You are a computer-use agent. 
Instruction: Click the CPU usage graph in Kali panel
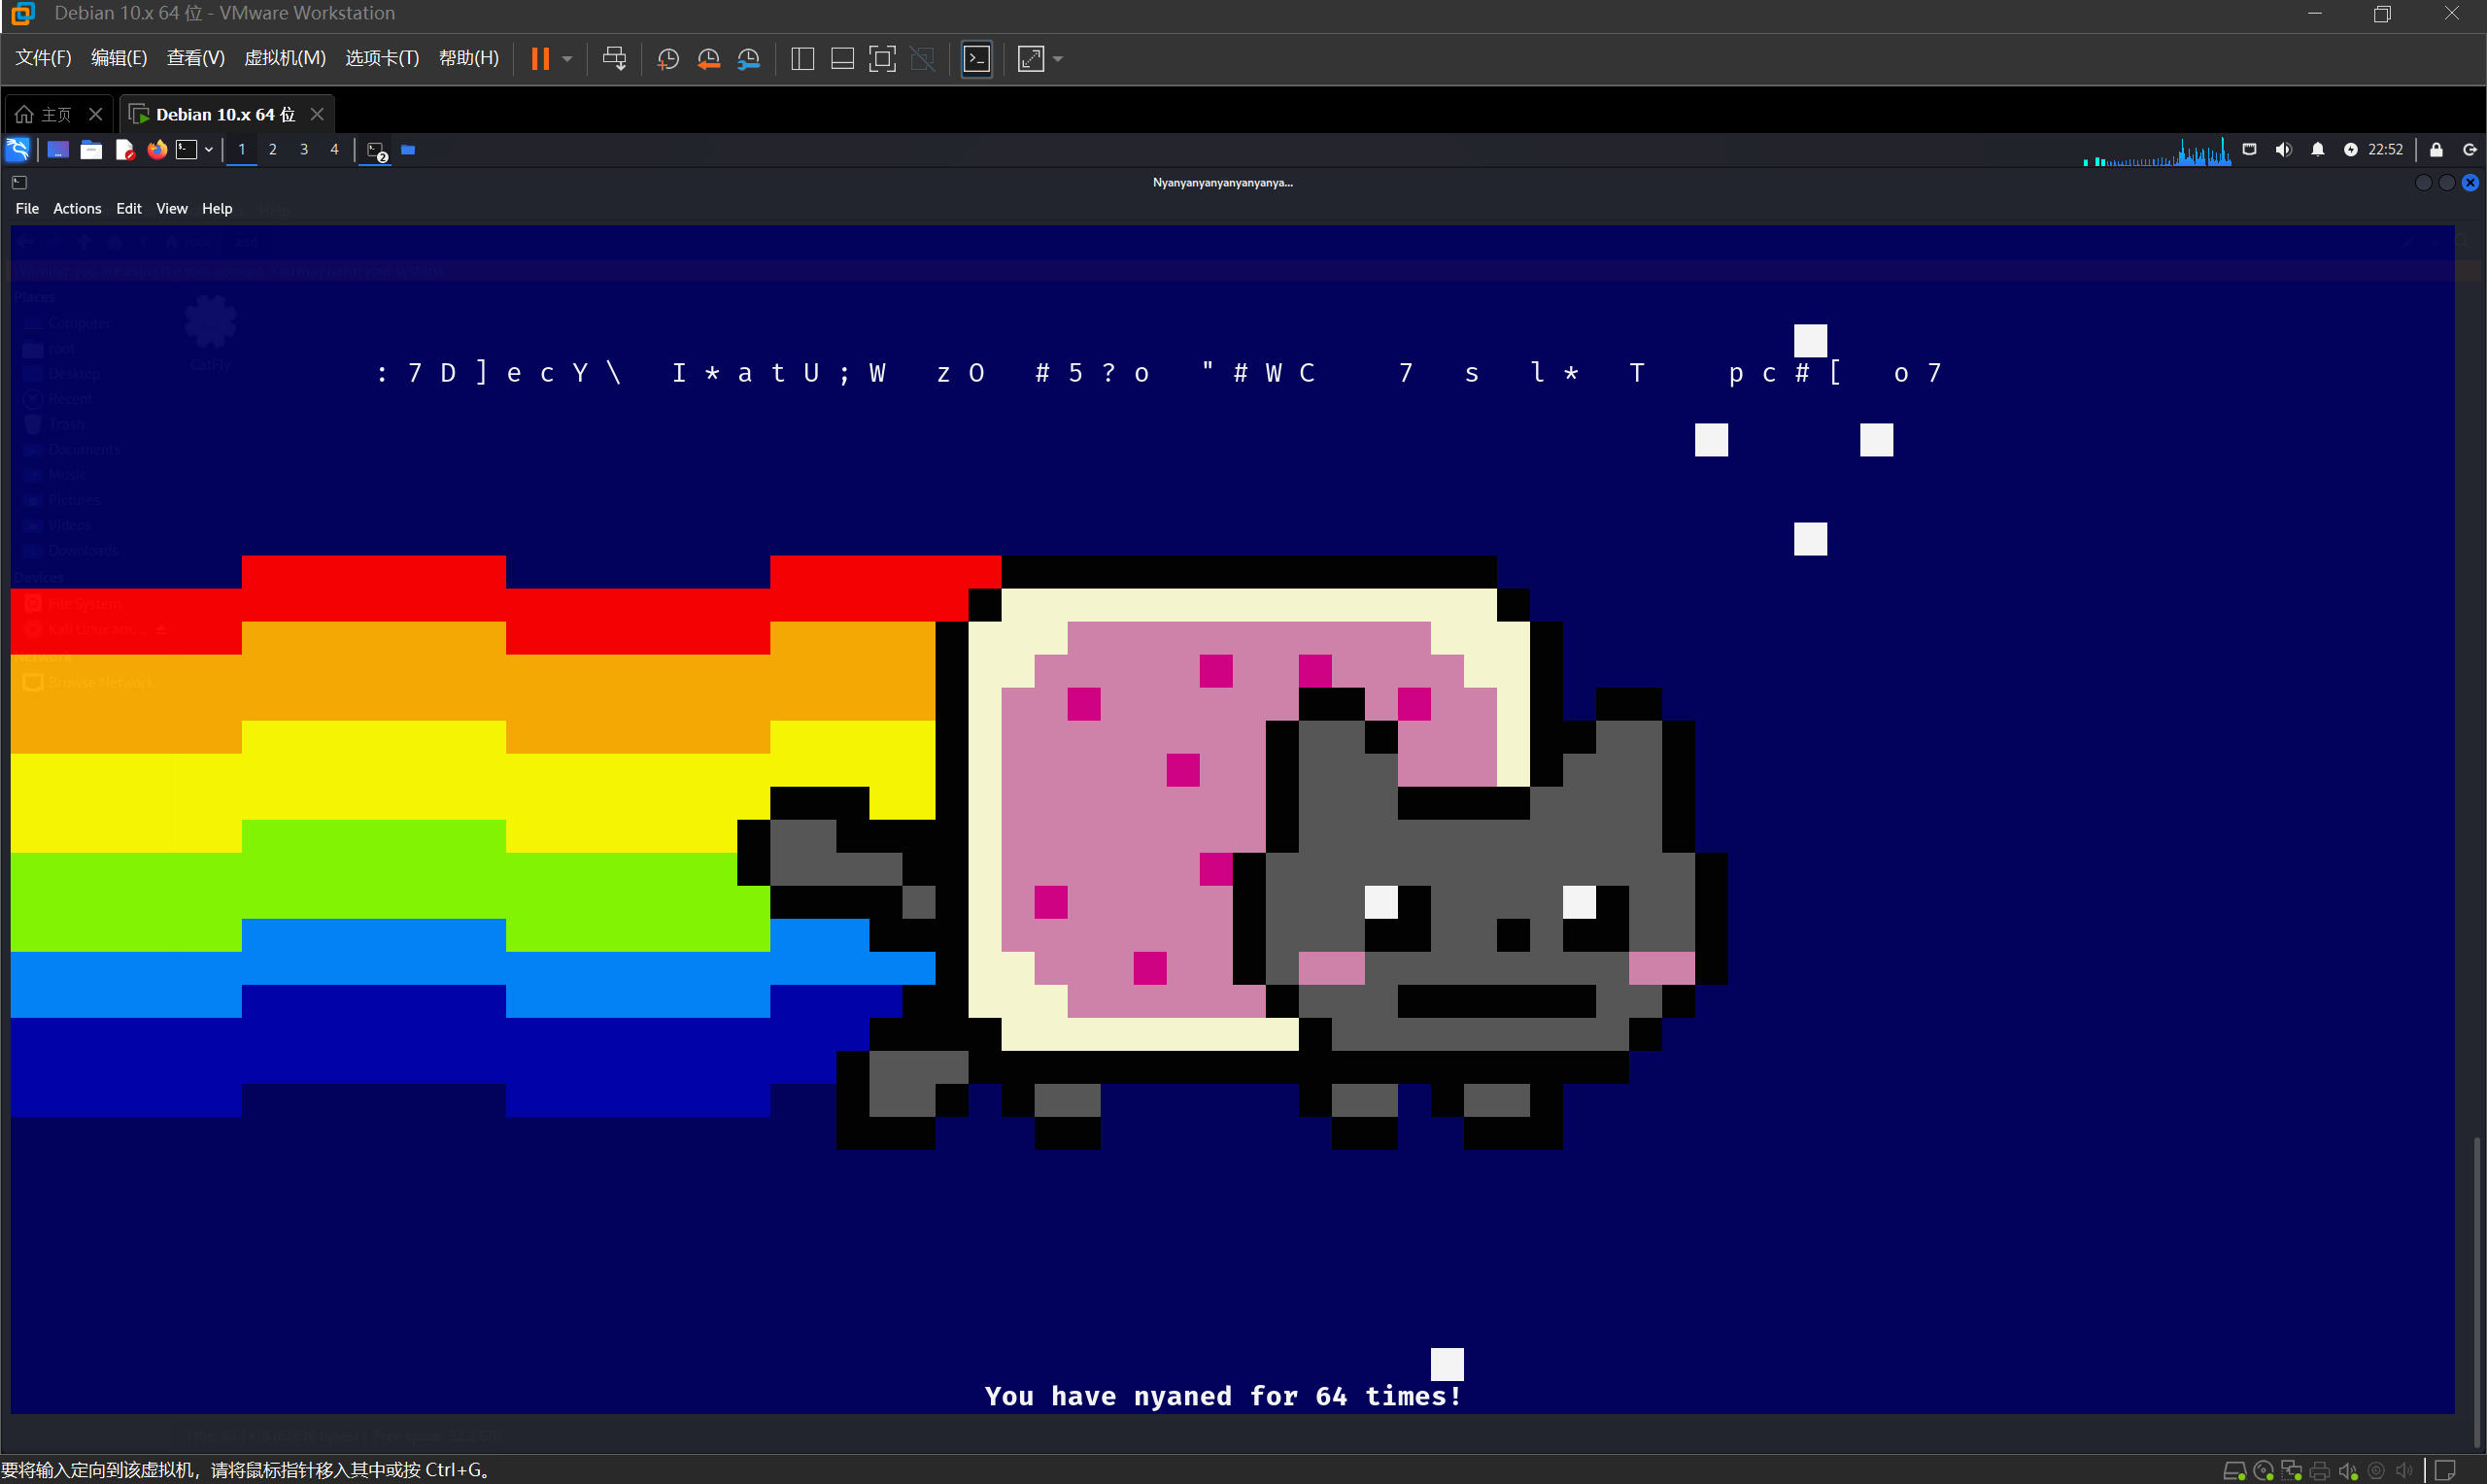(x=2156, y=151)
